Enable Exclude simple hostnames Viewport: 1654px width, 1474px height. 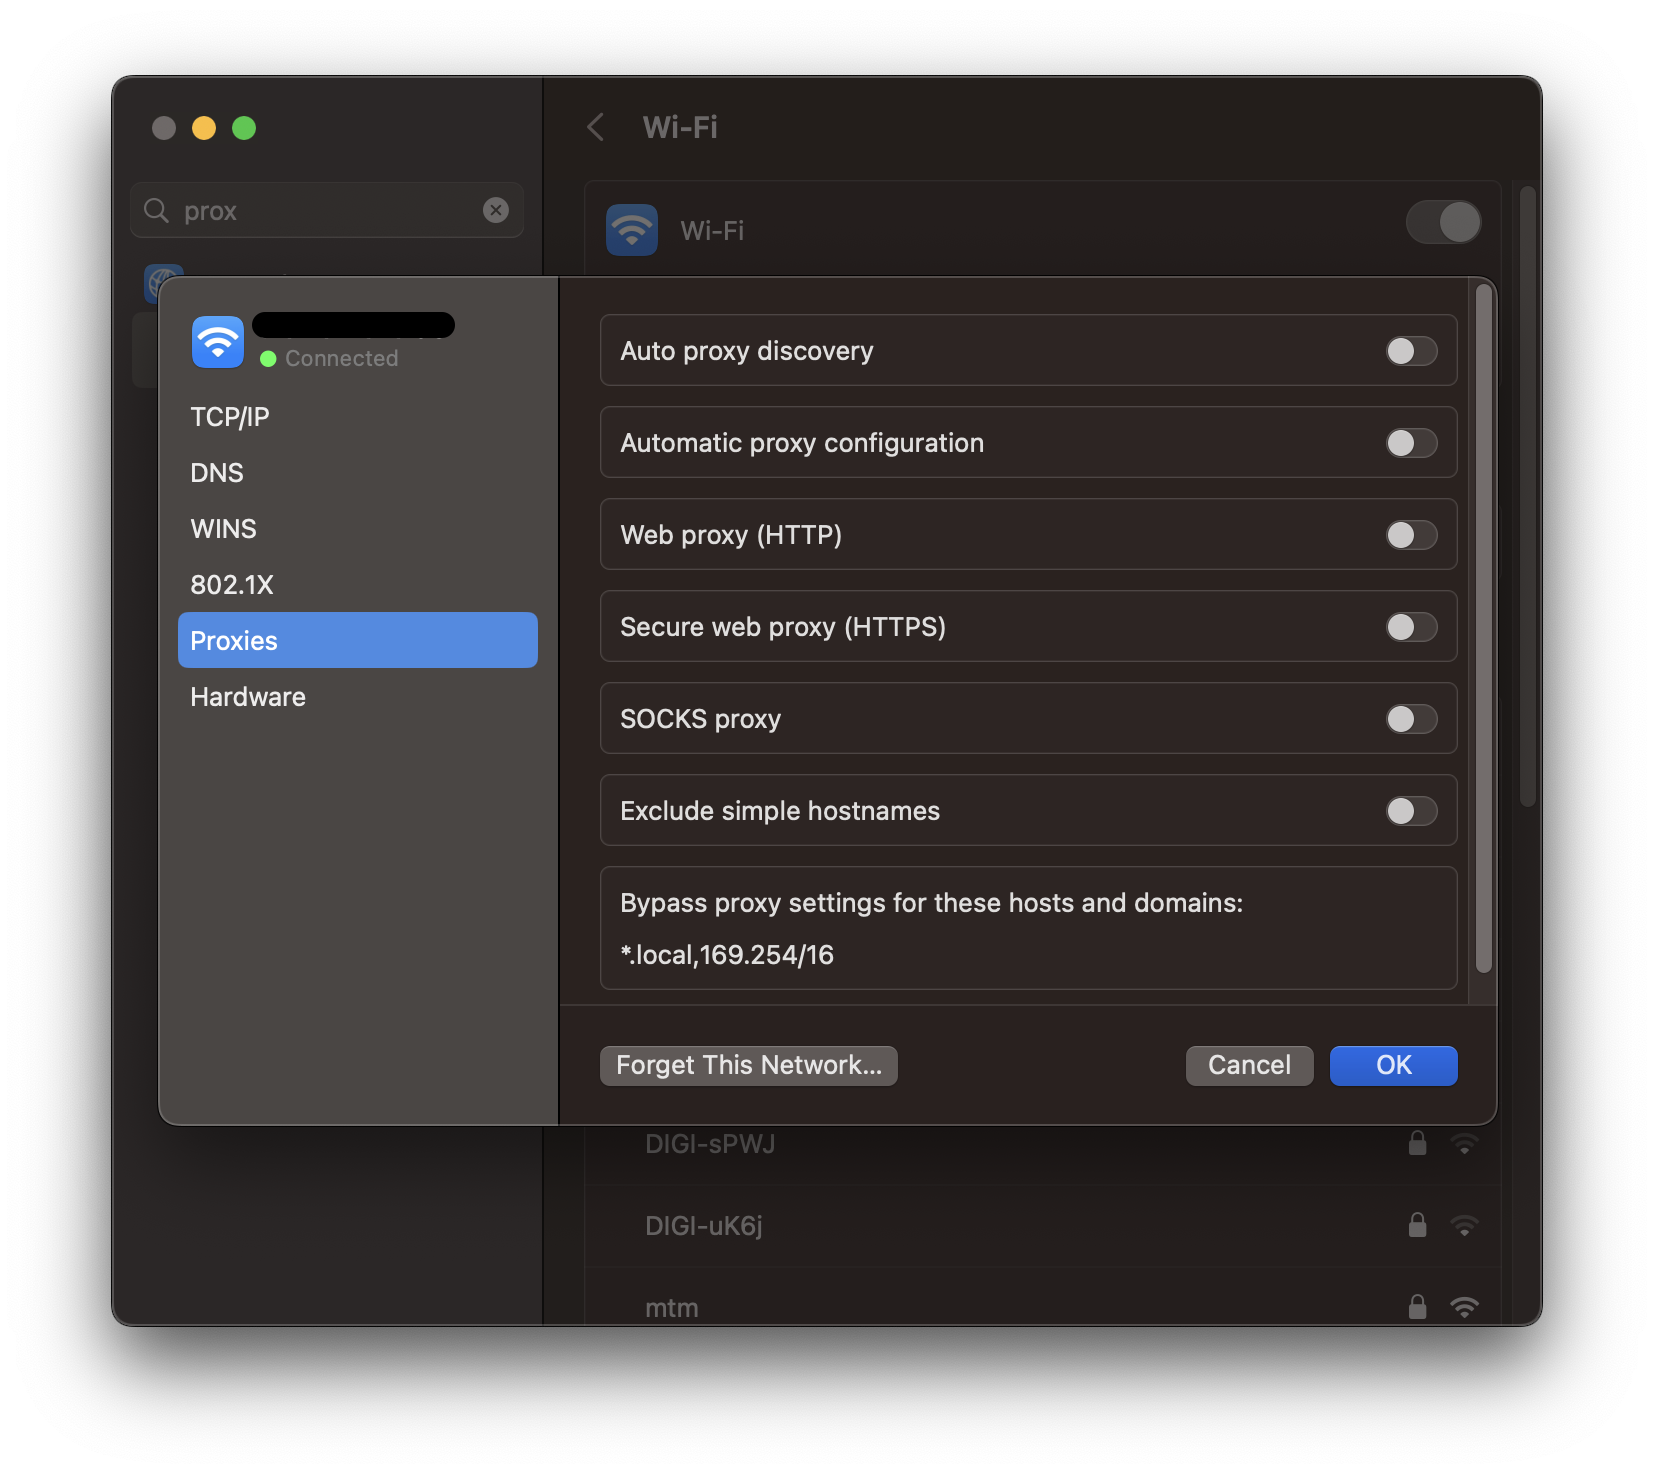tap(1410, 811)
